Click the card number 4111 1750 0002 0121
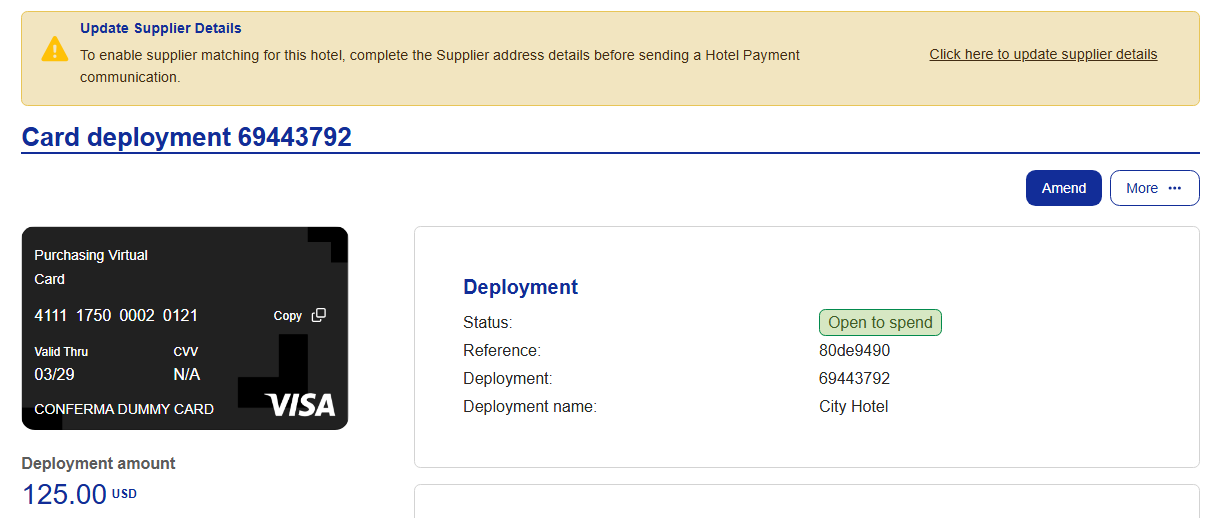 [116, 315]
